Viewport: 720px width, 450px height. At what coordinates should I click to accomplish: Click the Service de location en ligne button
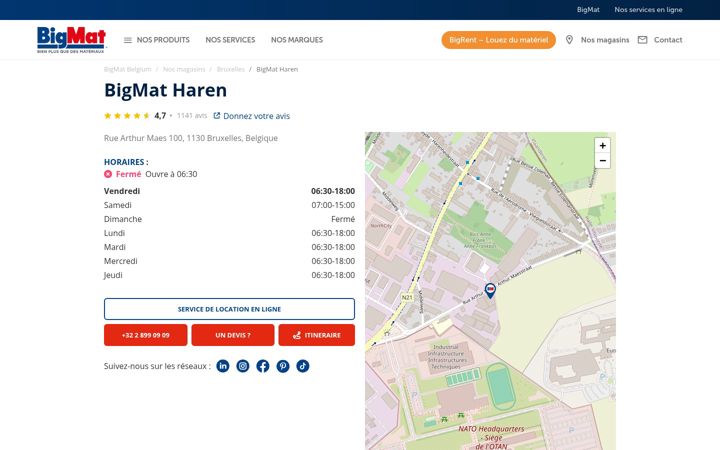click(229, 309)
